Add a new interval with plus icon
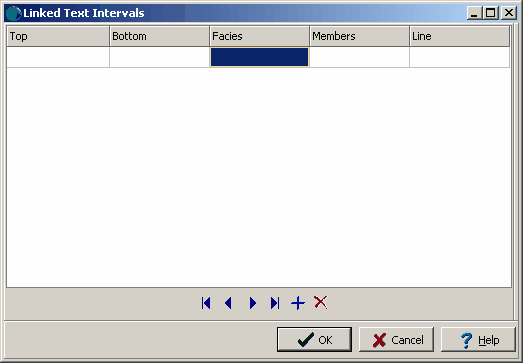Screen dimensions: 523x363 click(x=298, y=304)
